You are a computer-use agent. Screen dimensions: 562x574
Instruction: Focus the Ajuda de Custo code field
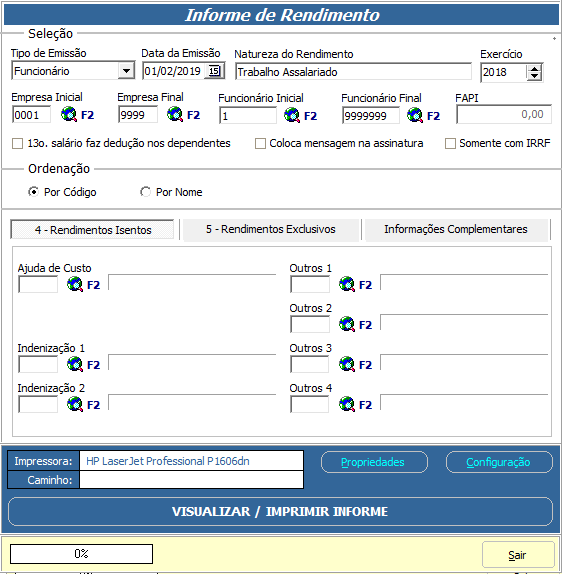(38, 284)
